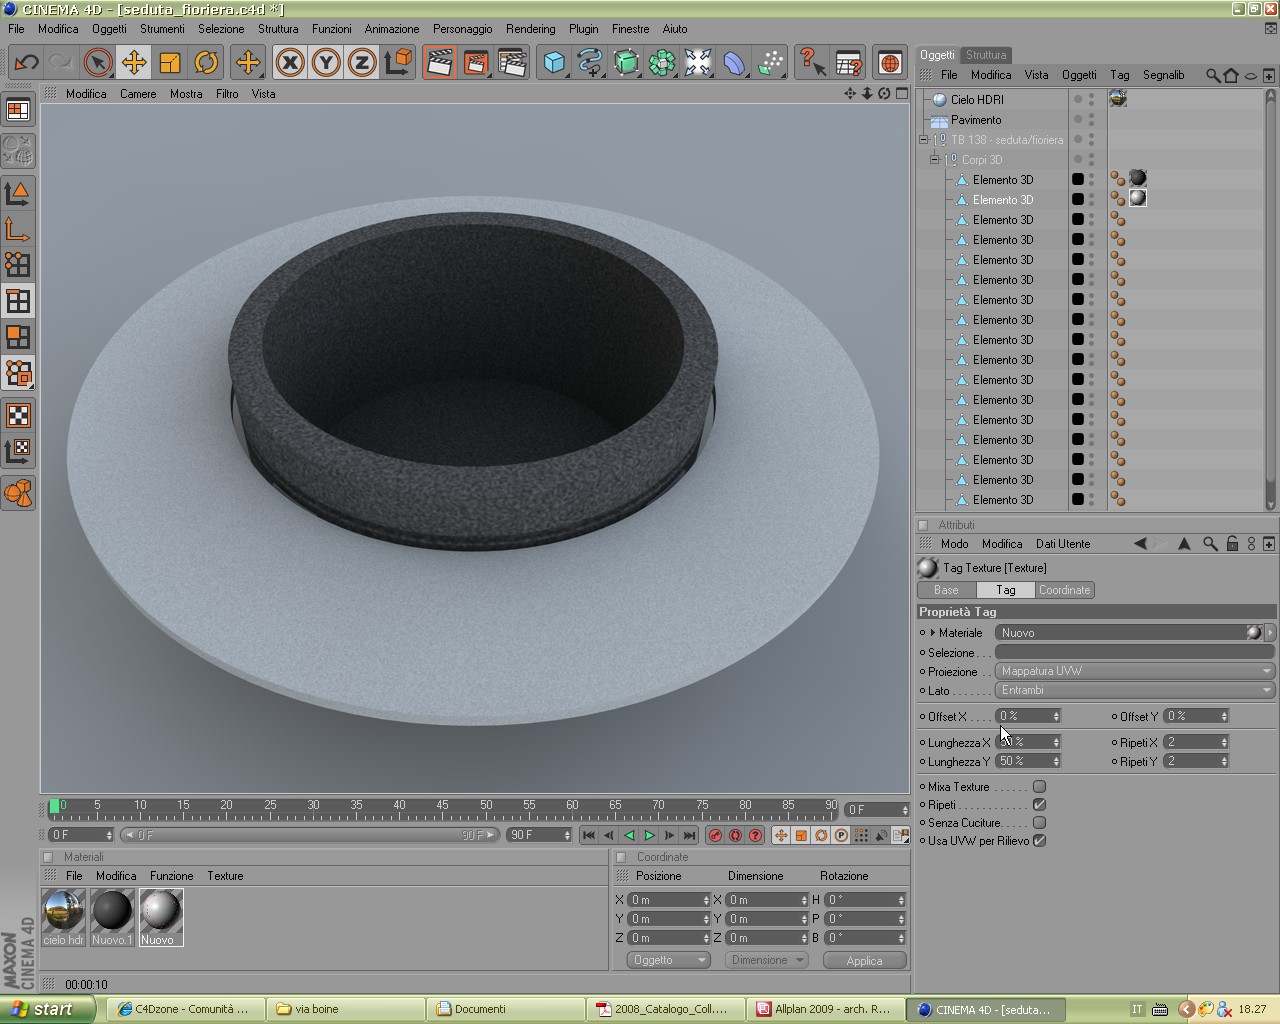Switch to the Coordinate tab in attributes
Screen dimensions: 1280x1024
point(1064,590)
